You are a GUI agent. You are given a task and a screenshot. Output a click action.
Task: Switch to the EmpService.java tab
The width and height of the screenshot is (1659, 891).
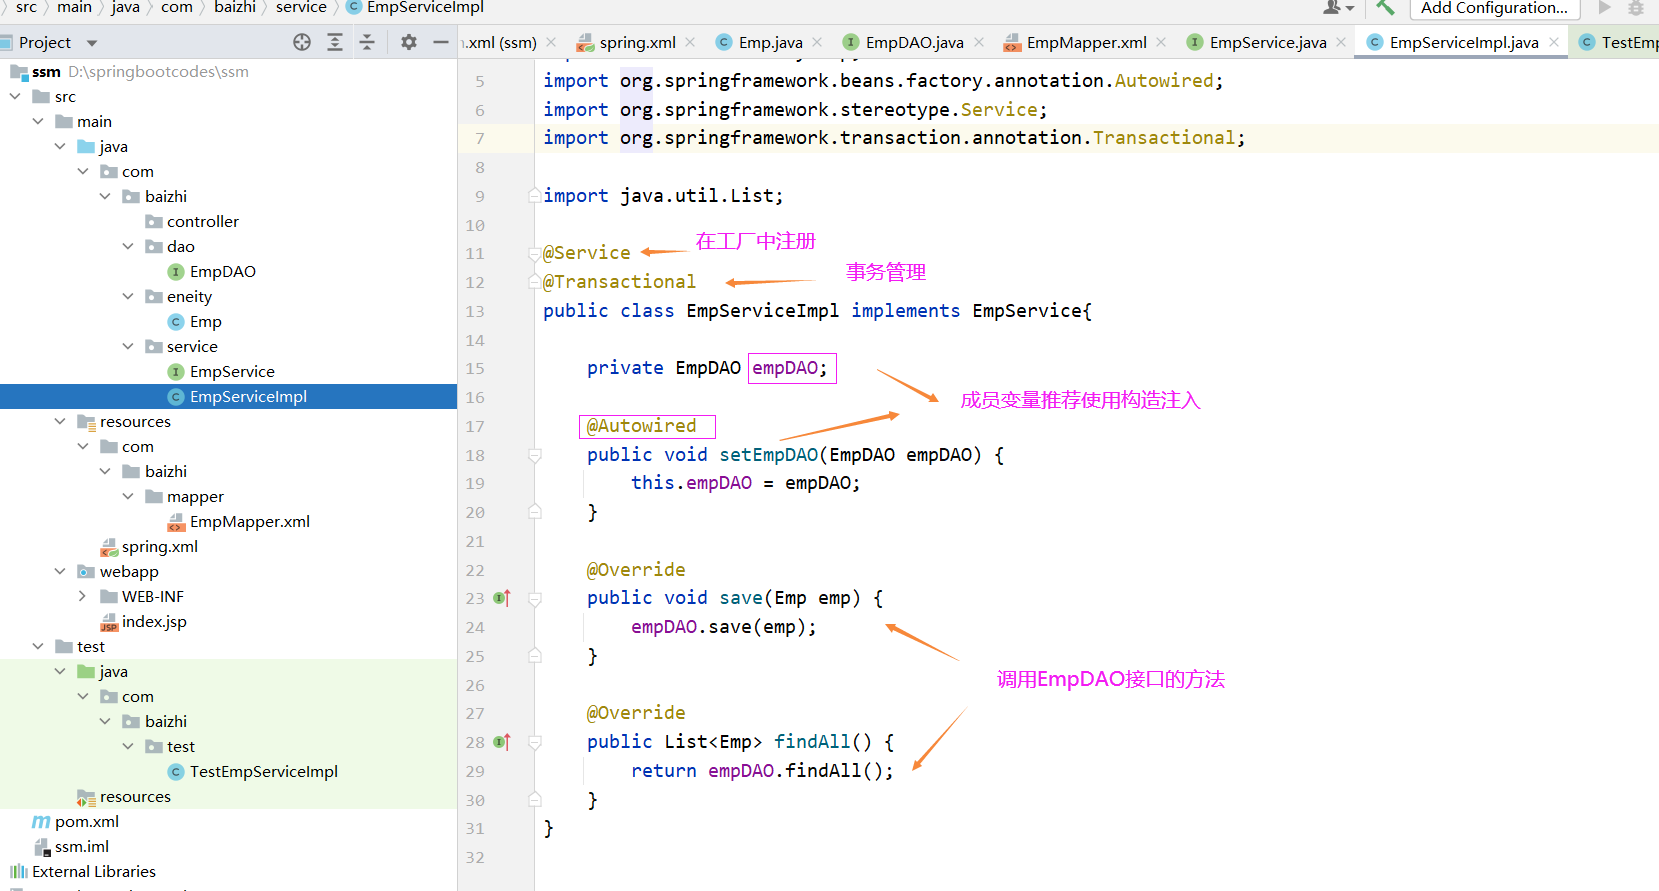1267,42
